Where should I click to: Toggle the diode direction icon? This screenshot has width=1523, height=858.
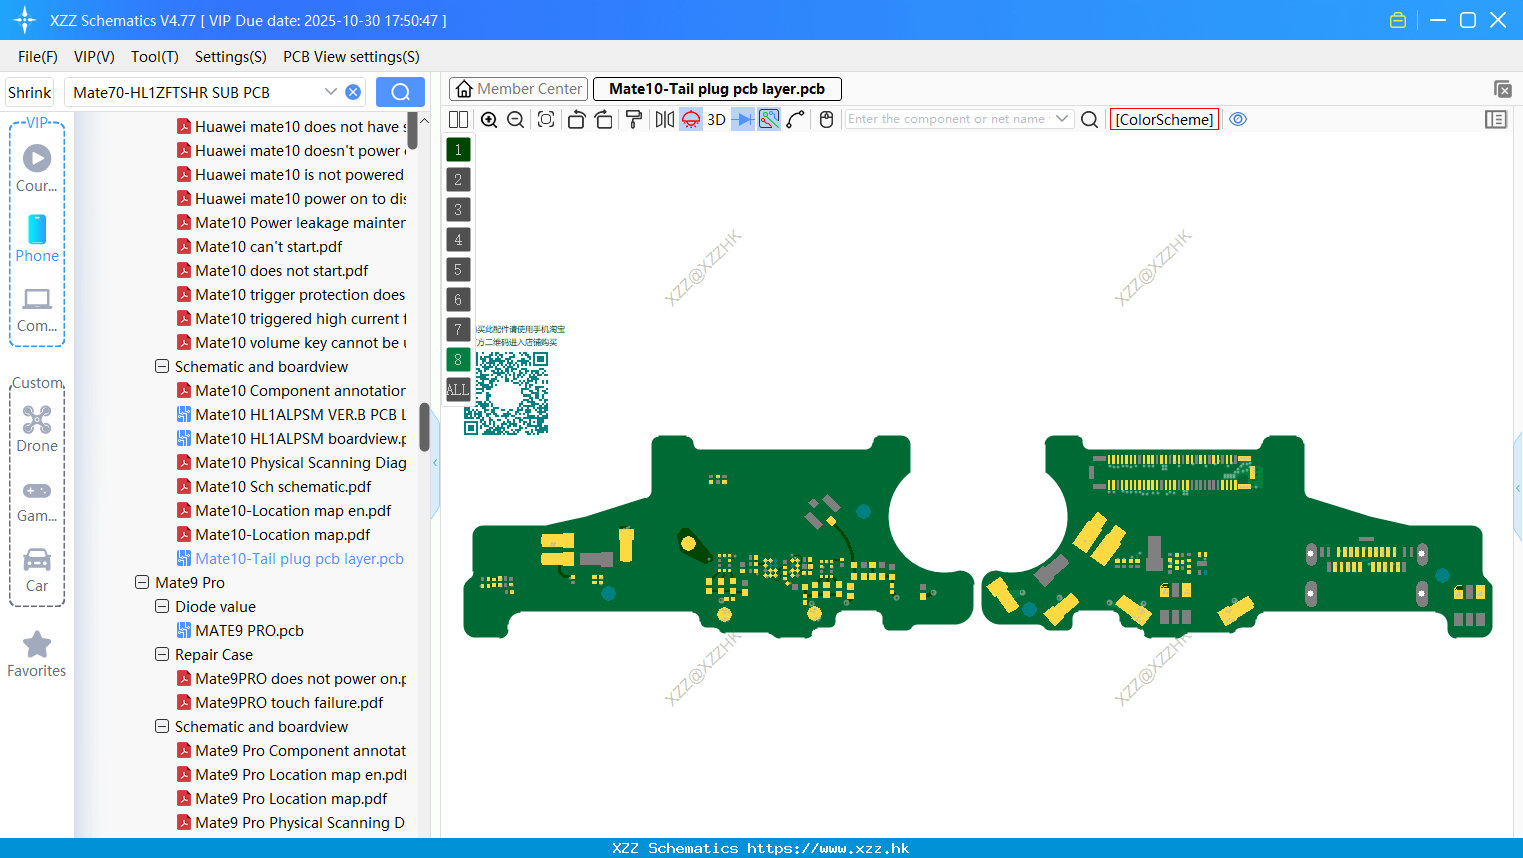[x=743, y=119]
